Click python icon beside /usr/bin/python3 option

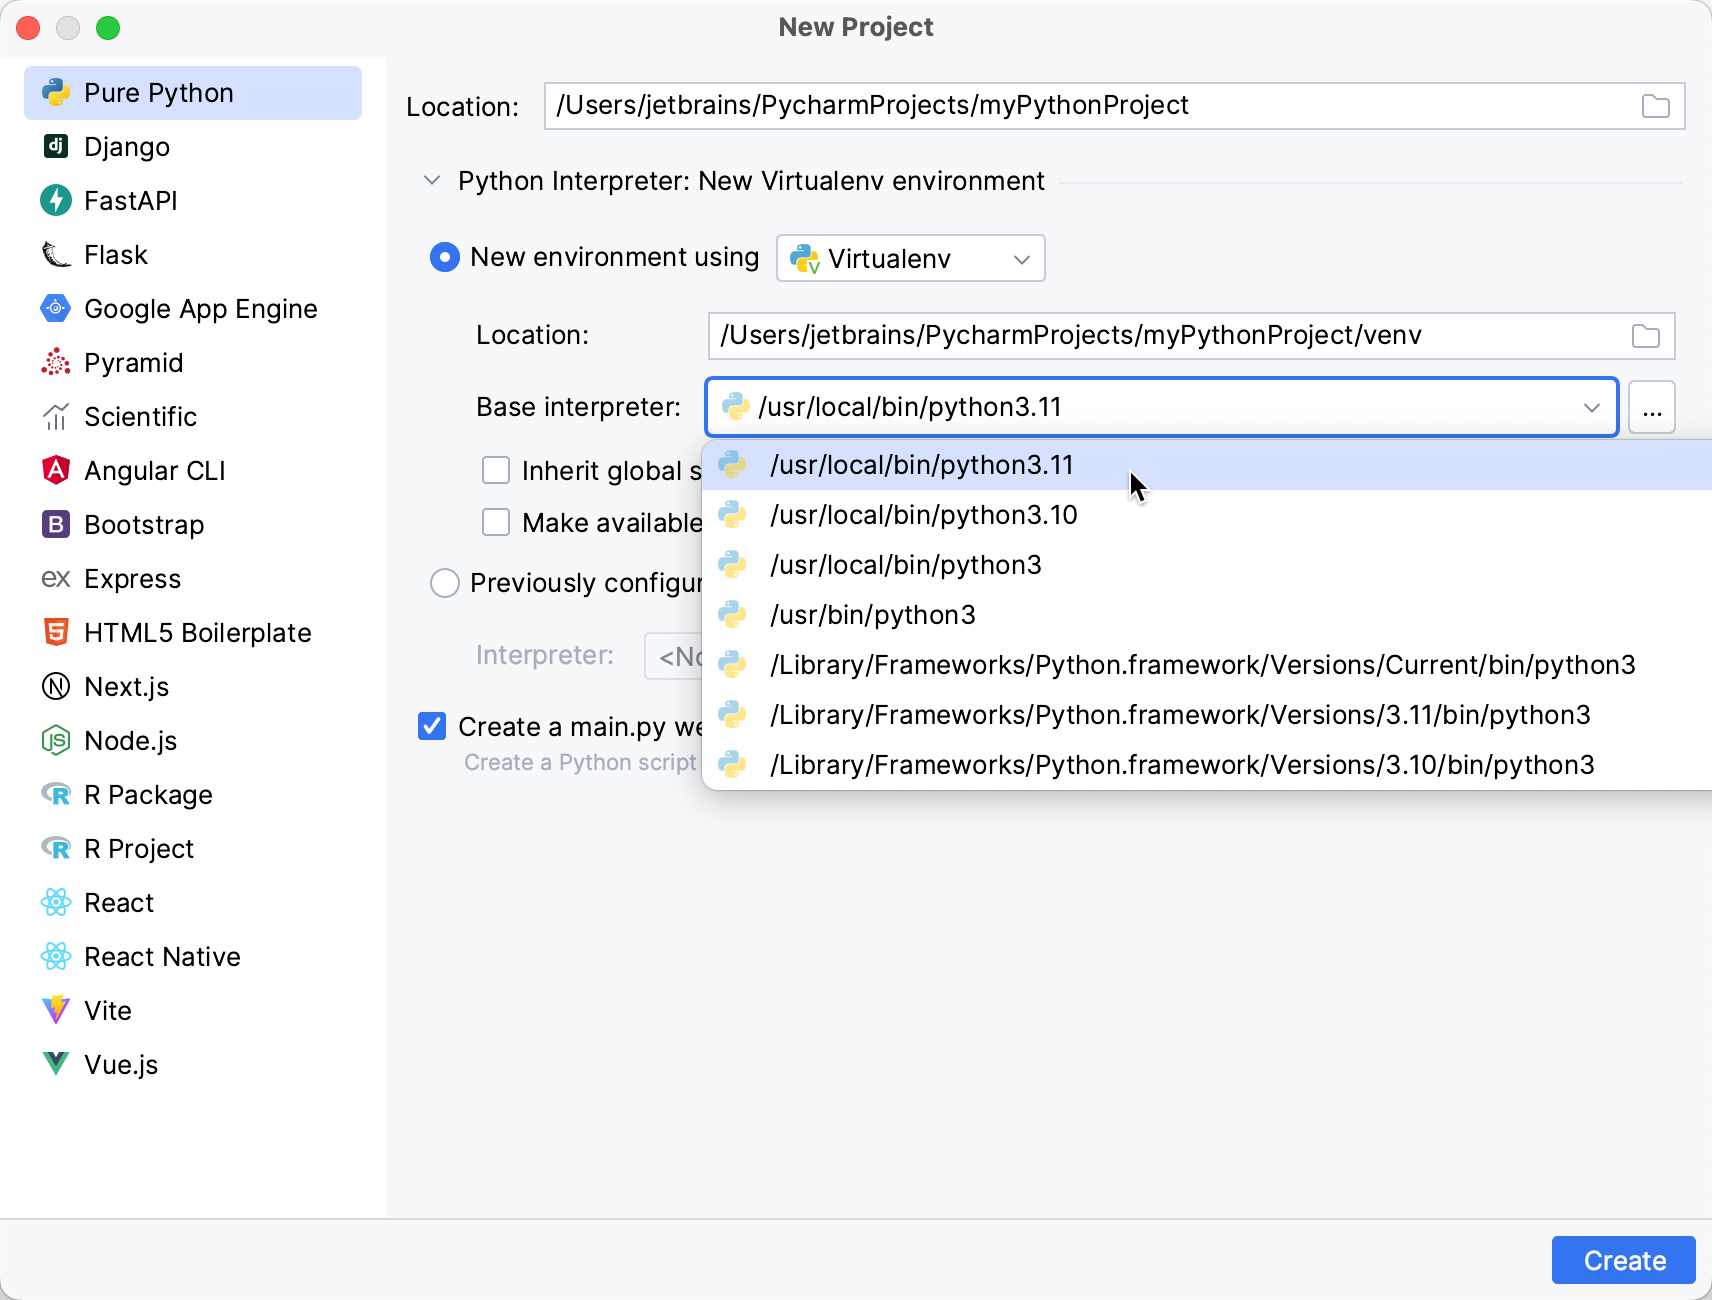[x=733, y=615]
